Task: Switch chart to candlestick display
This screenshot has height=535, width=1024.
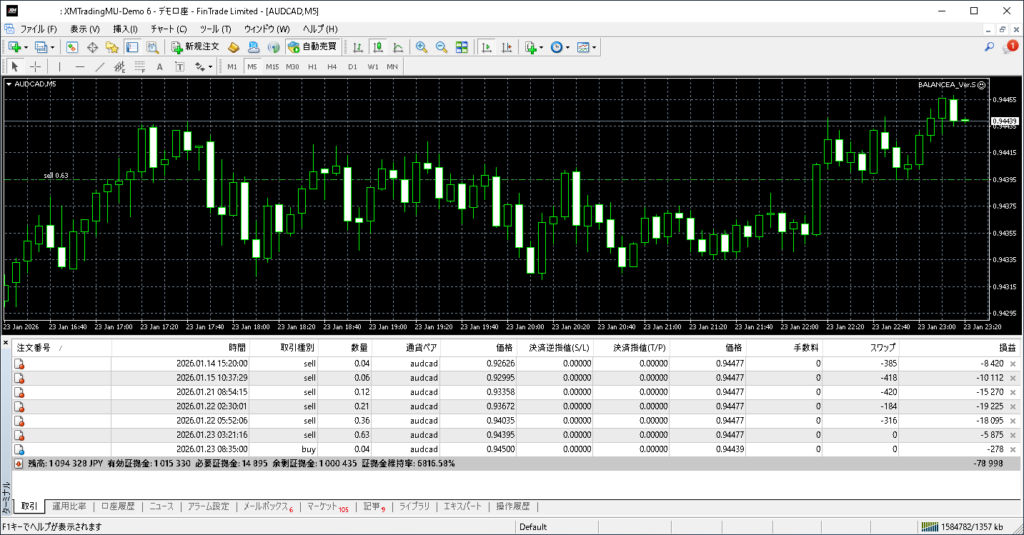Action: pyautogui.click(x=379, y=47)
